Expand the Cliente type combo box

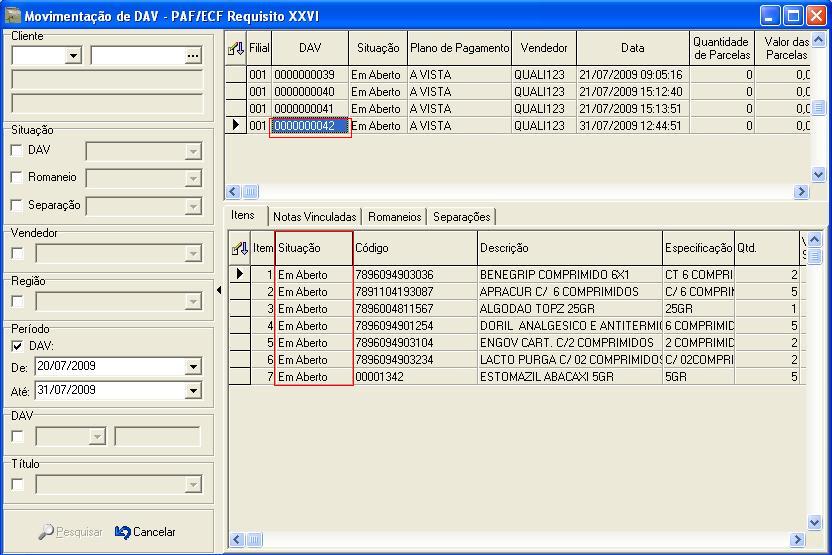73,57
